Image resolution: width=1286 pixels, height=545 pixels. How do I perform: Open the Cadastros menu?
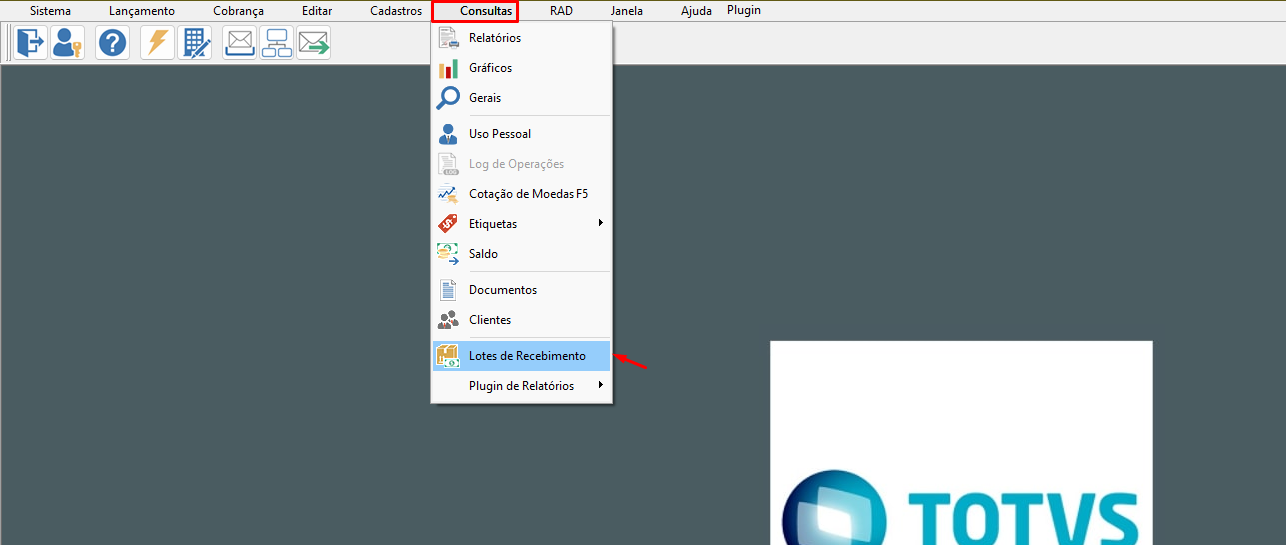(396, 11)
